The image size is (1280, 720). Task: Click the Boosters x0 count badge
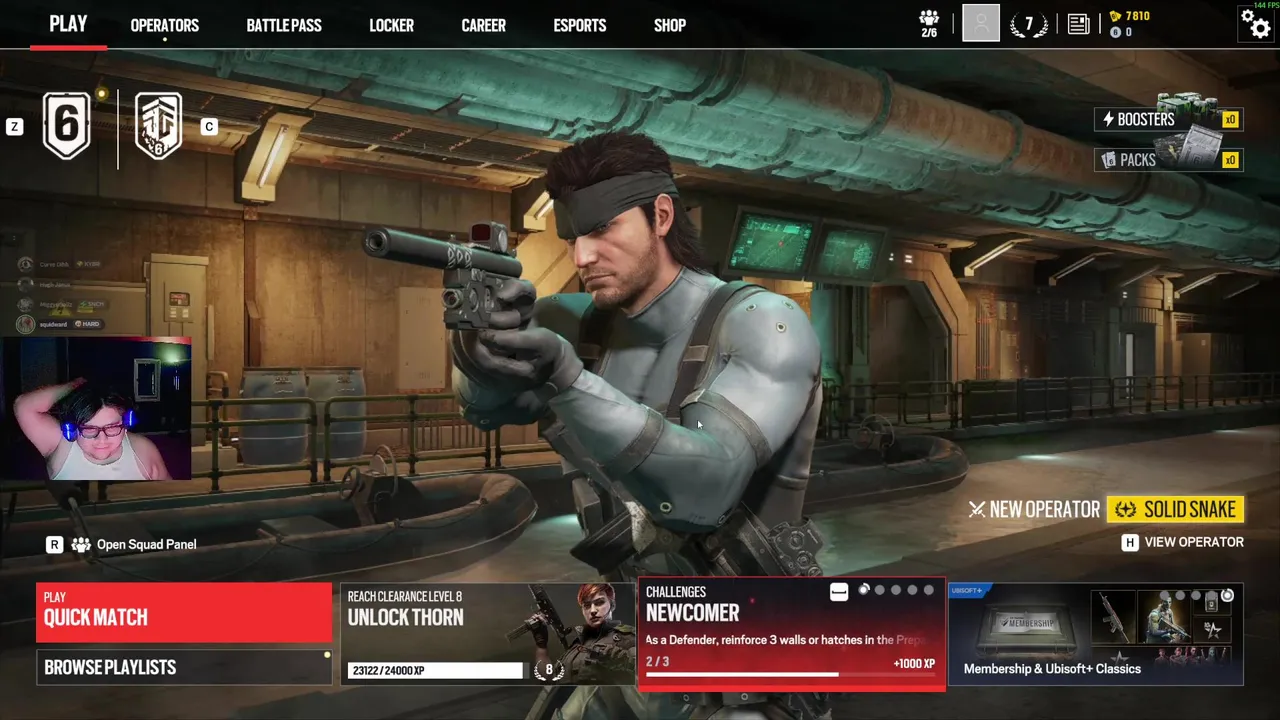pyautogui.click(x=1230, y=120)
